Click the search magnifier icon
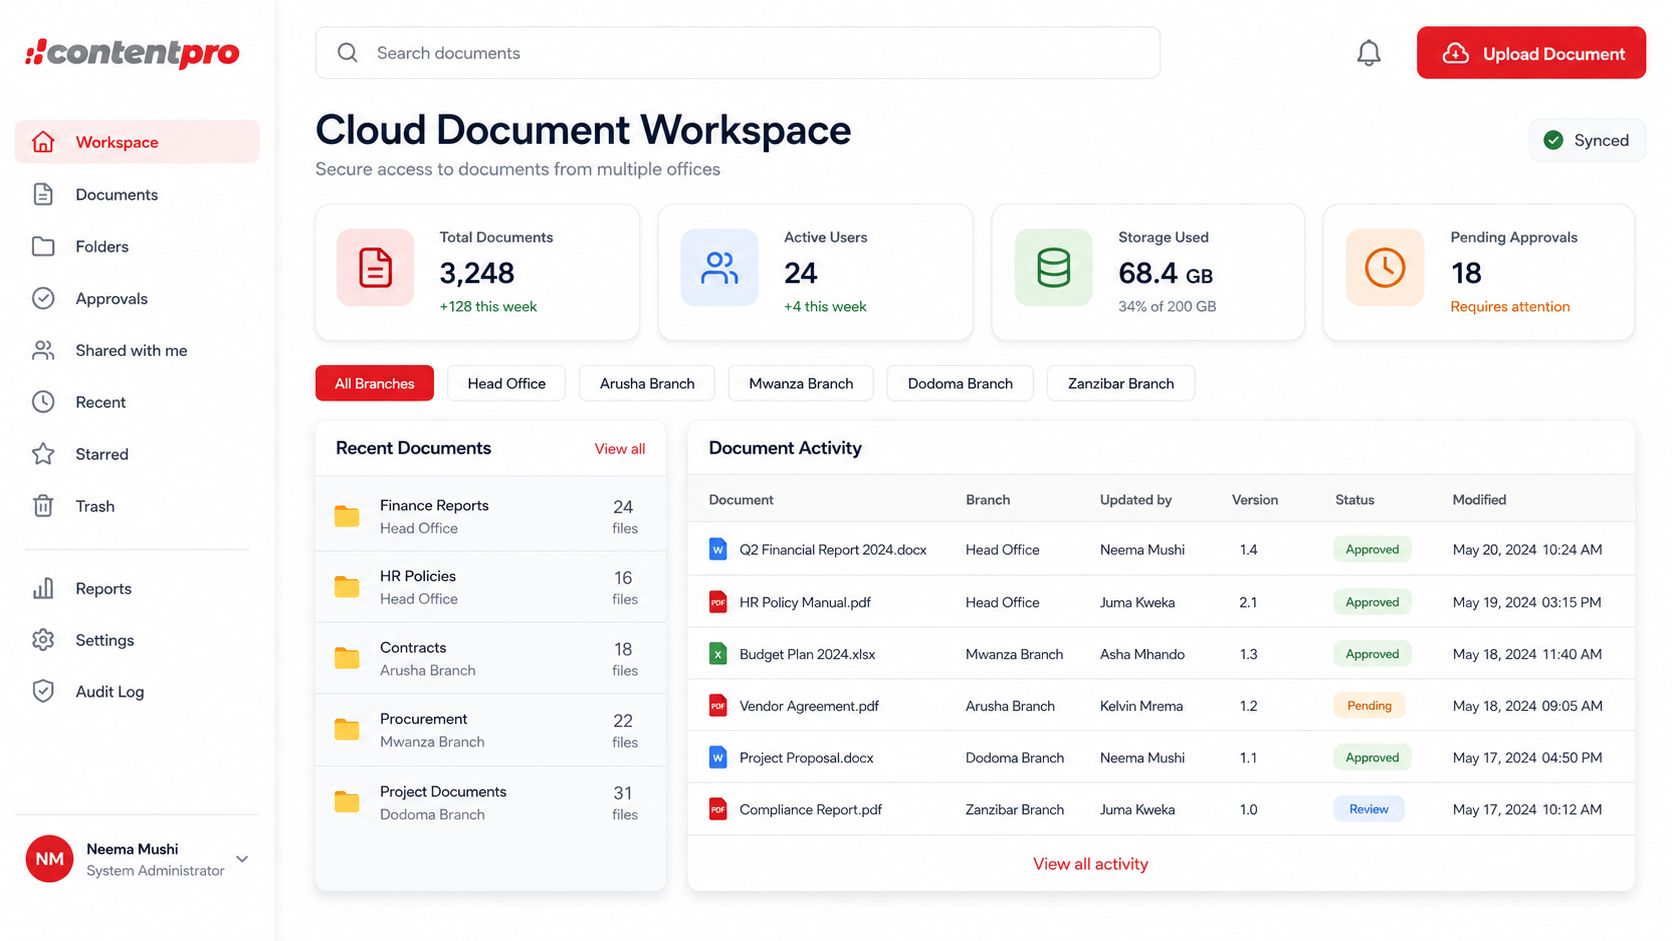 pos(347,53)
